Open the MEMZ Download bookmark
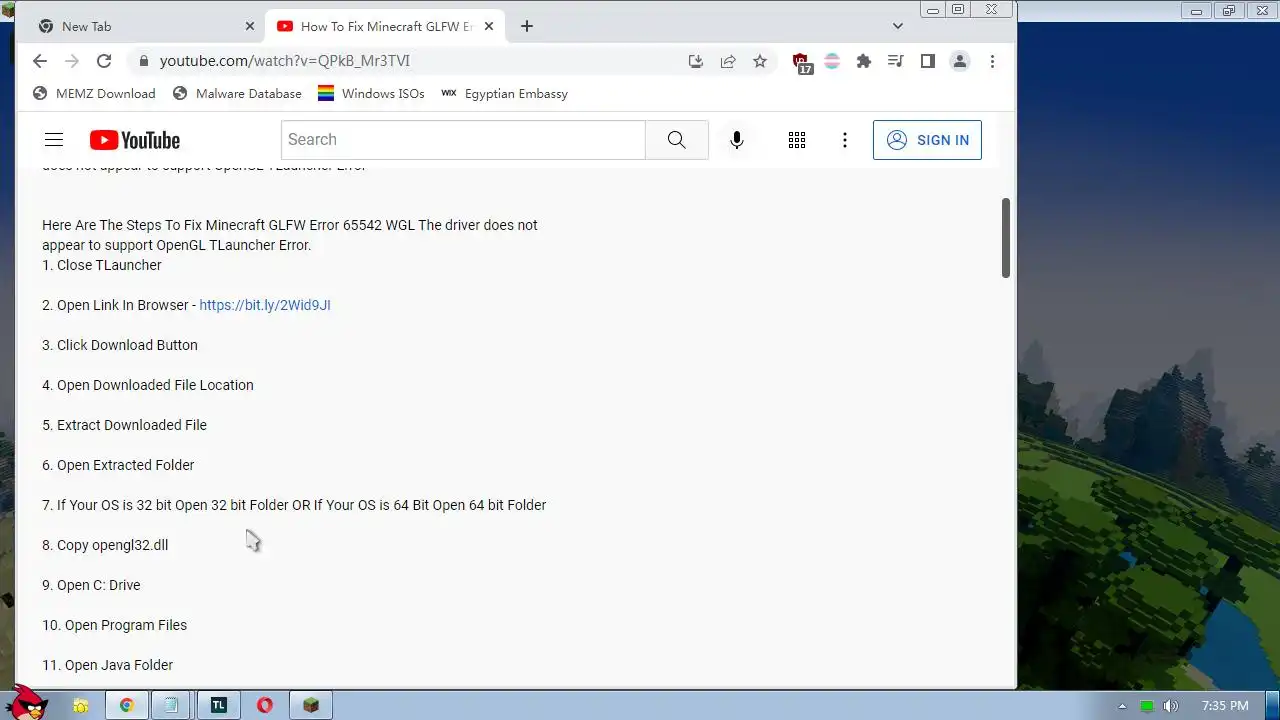The width and height of the screenshot is (1280, 720). [94, 93]
